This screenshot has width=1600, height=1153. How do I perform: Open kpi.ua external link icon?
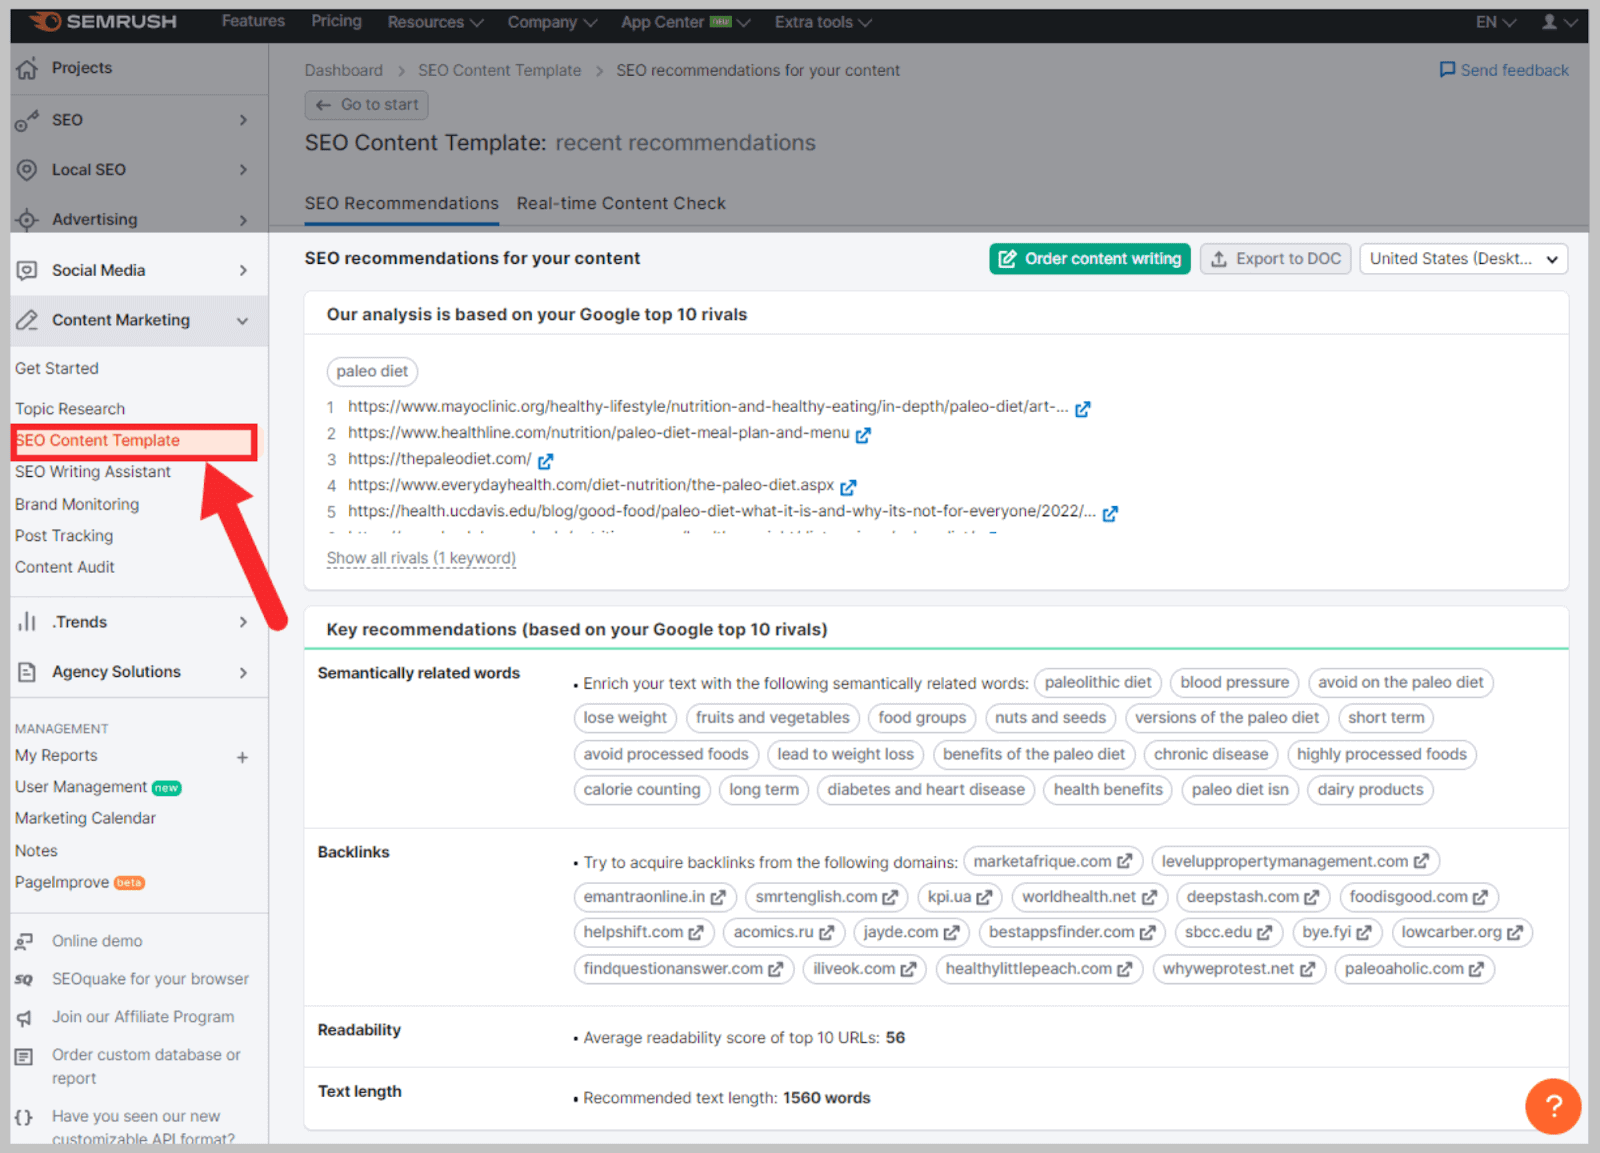984,897
